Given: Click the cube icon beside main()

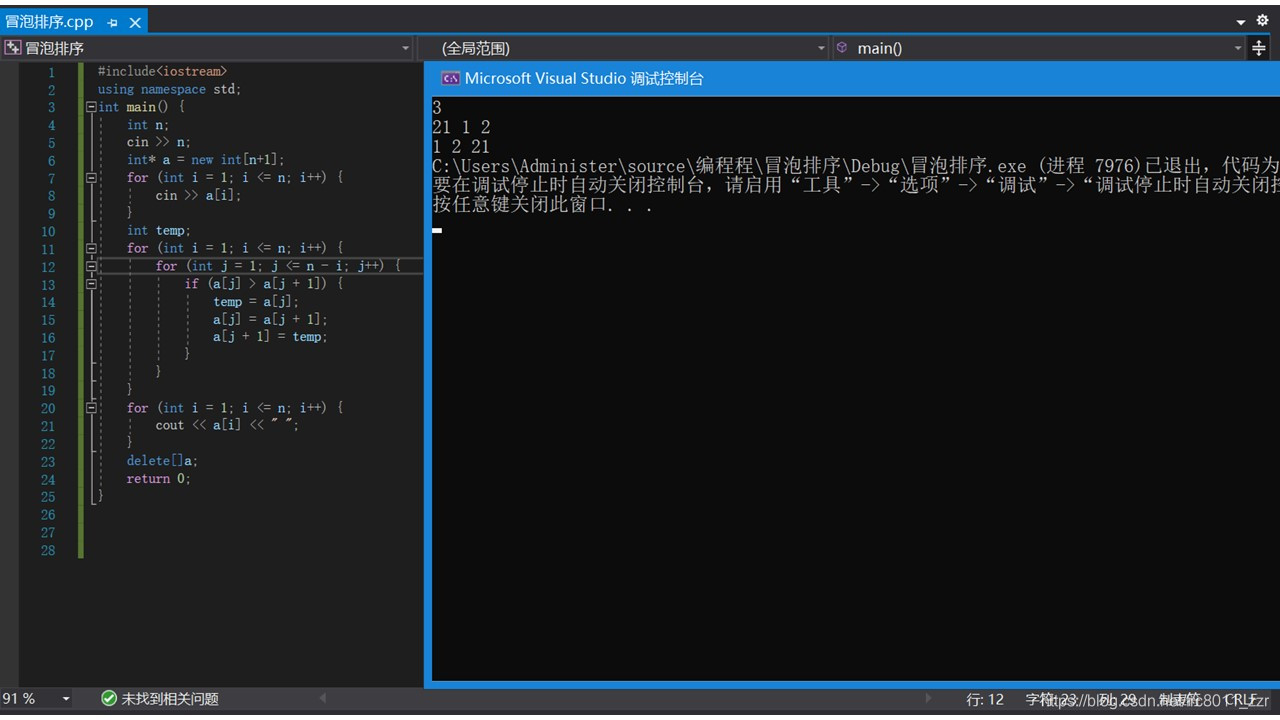Looking at the screenshot, I should tap(842, 47).
